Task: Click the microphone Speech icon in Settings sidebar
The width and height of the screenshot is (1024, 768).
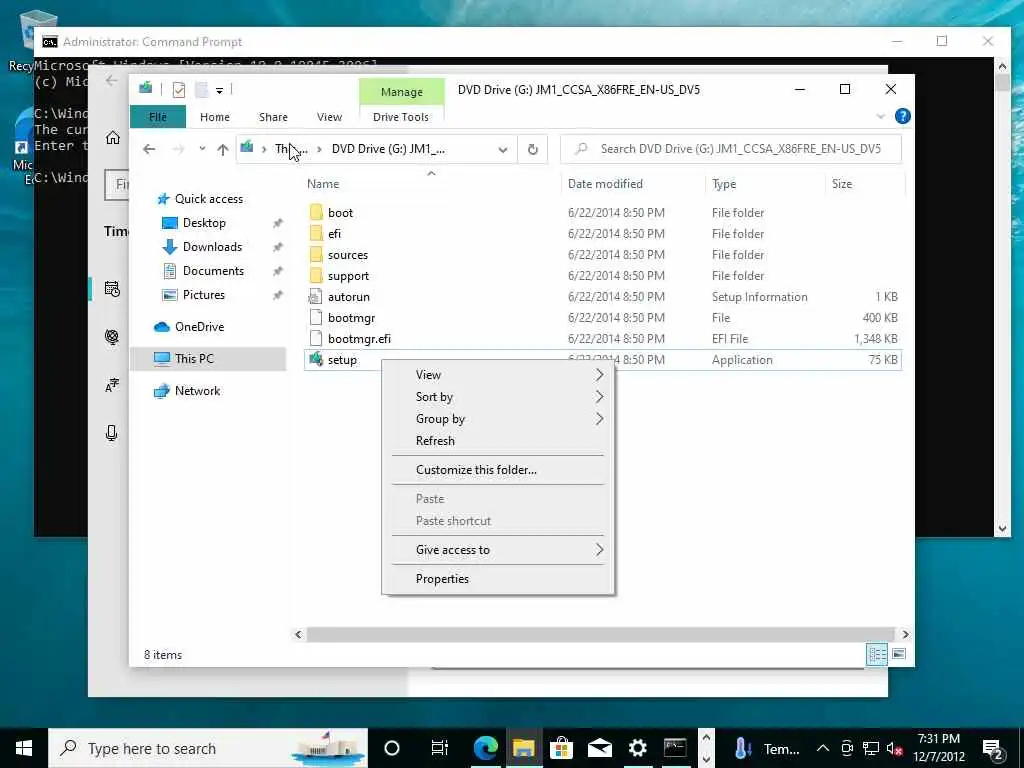Action: pyautogui.click(x=112, y=433)
